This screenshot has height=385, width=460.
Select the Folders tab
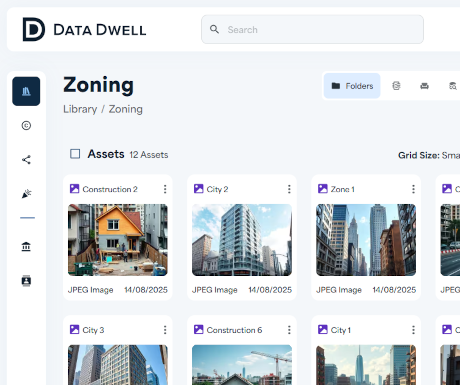click(x=352, y=86)
